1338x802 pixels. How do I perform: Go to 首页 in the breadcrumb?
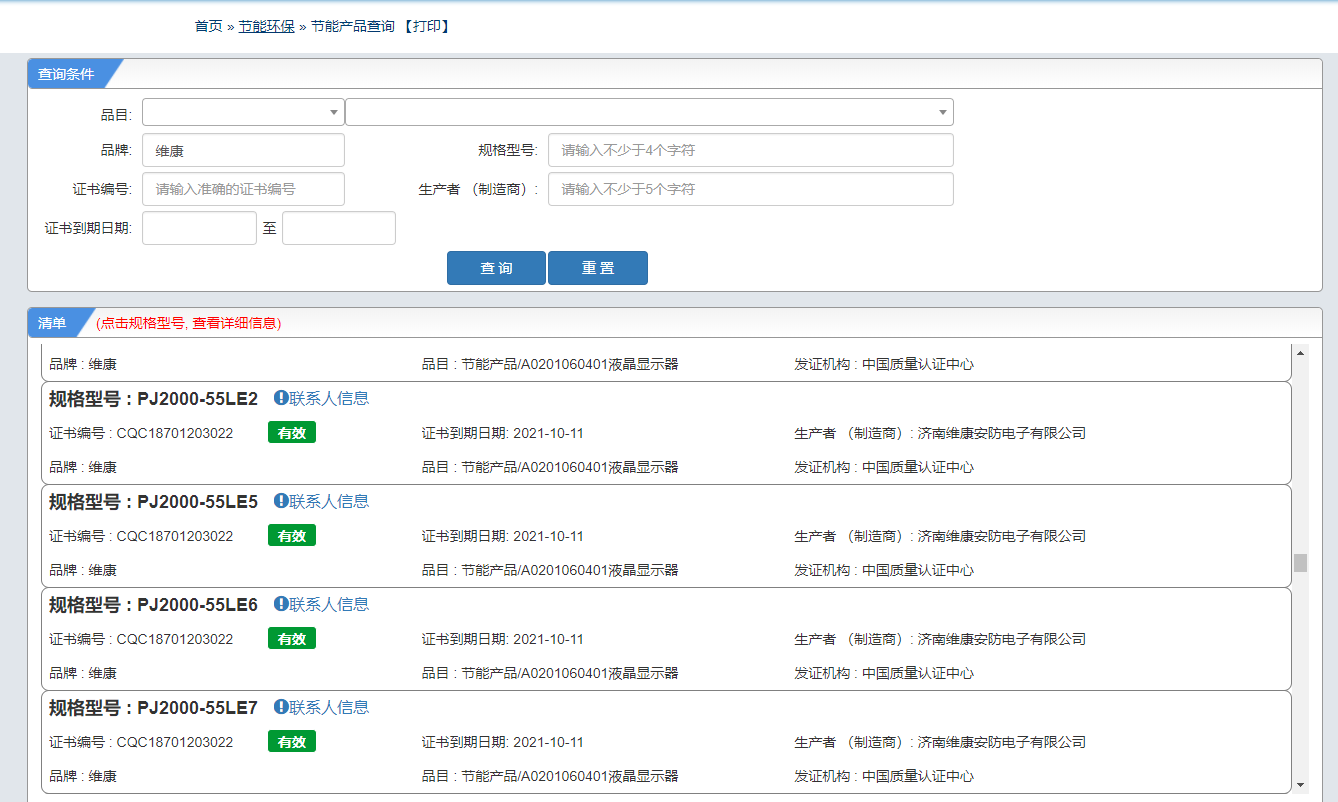[208, 26]
